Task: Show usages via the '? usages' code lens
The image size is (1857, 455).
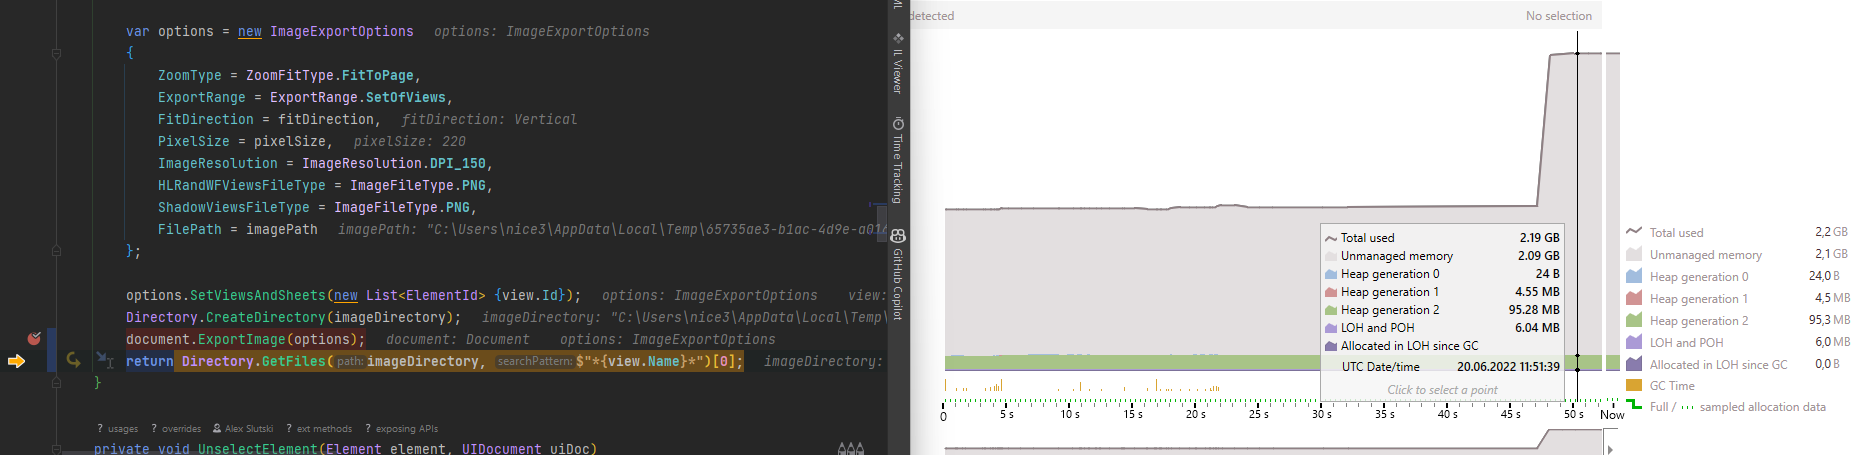Action: [118, 429]
